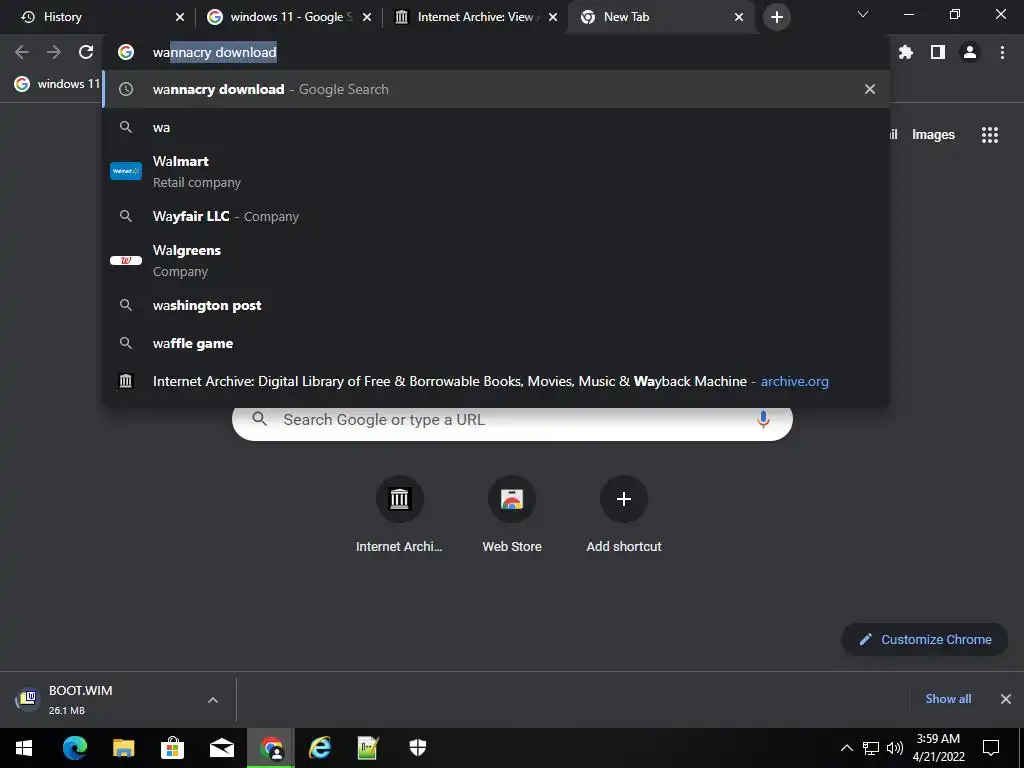Click Show all downloads
The height and width of the screenshot is (768, 1024).
(x=948, y=699)
